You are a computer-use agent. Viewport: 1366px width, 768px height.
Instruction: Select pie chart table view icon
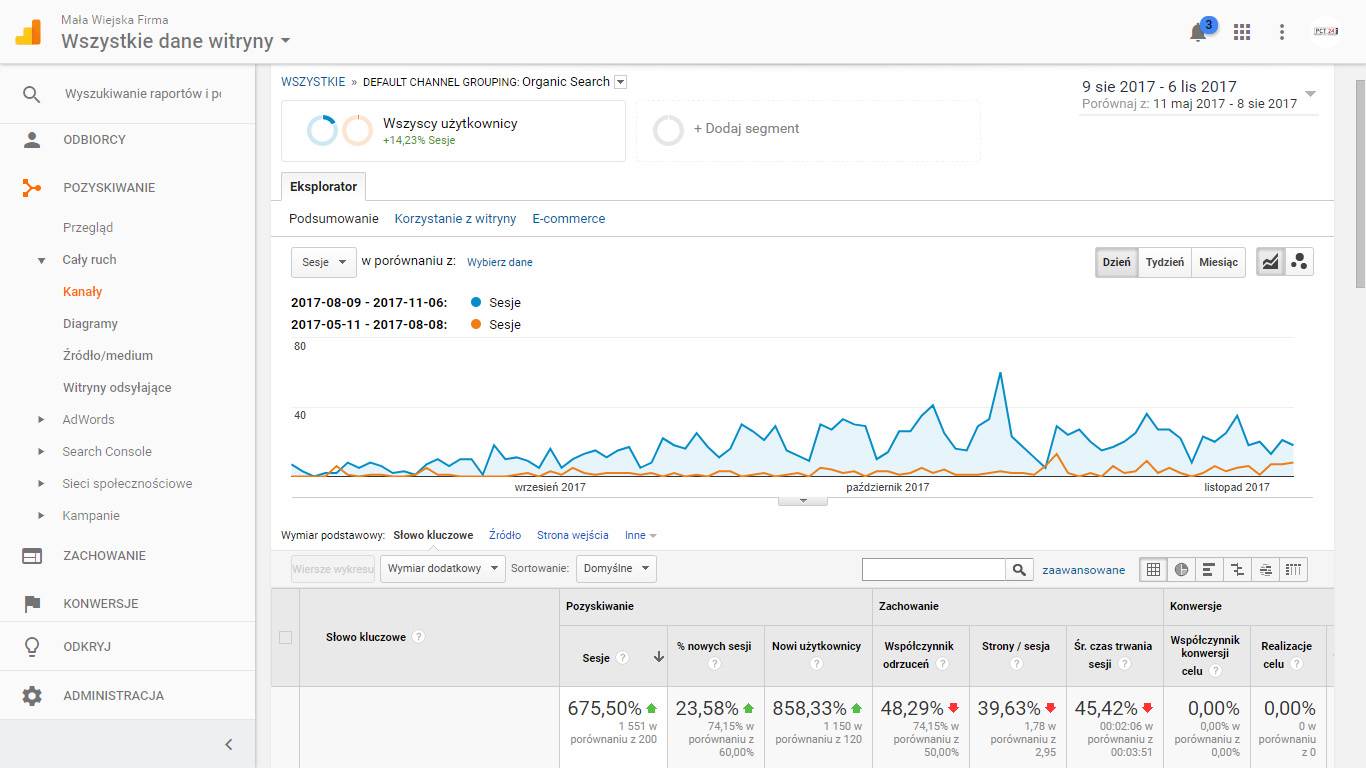[x=1181, y=570]
